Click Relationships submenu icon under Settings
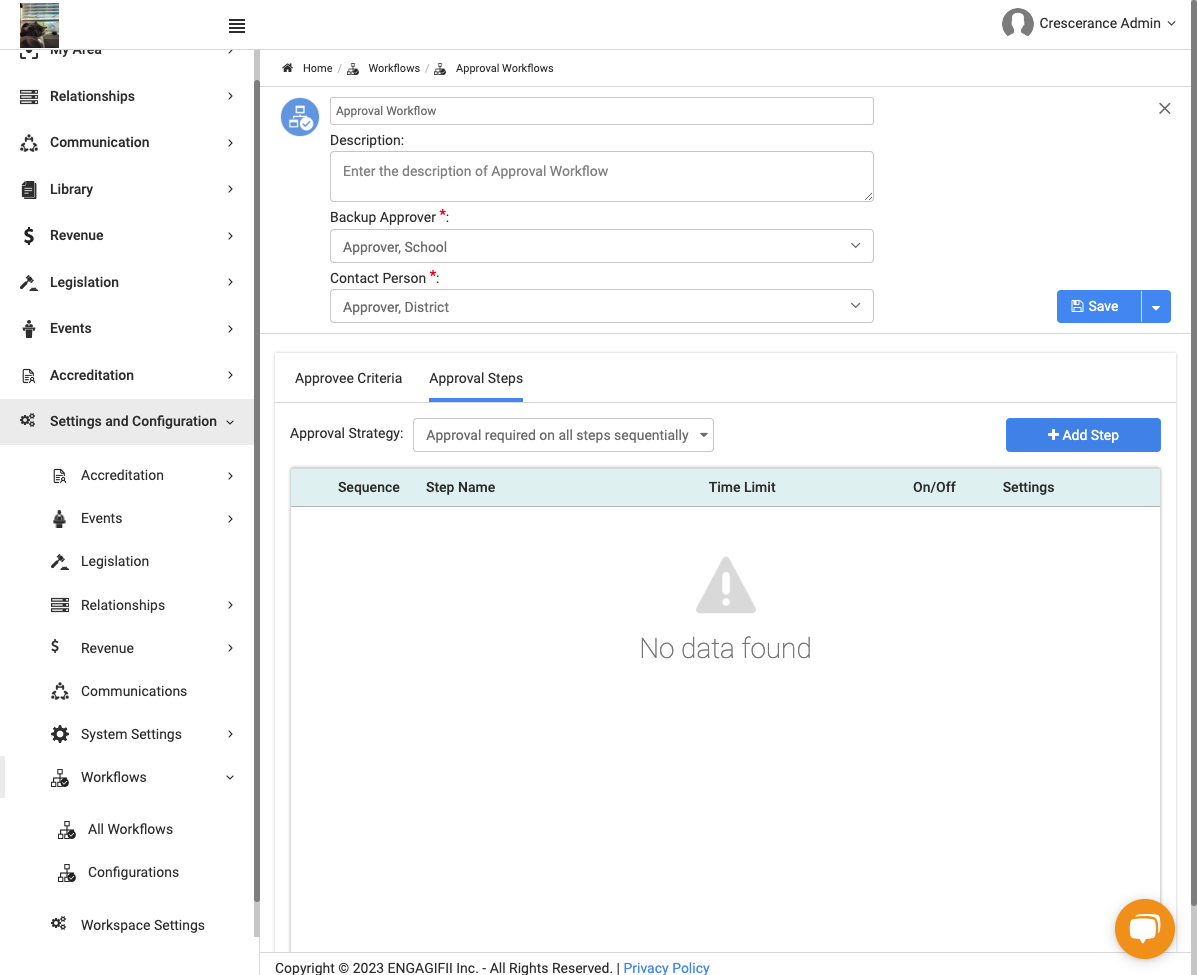The height and width of the screenshot is (975, 1197). [60, 605]
